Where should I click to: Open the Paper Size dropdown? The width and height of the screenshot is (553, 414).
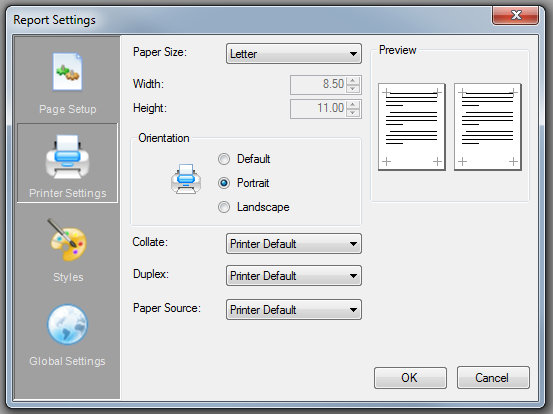point(294,54)
